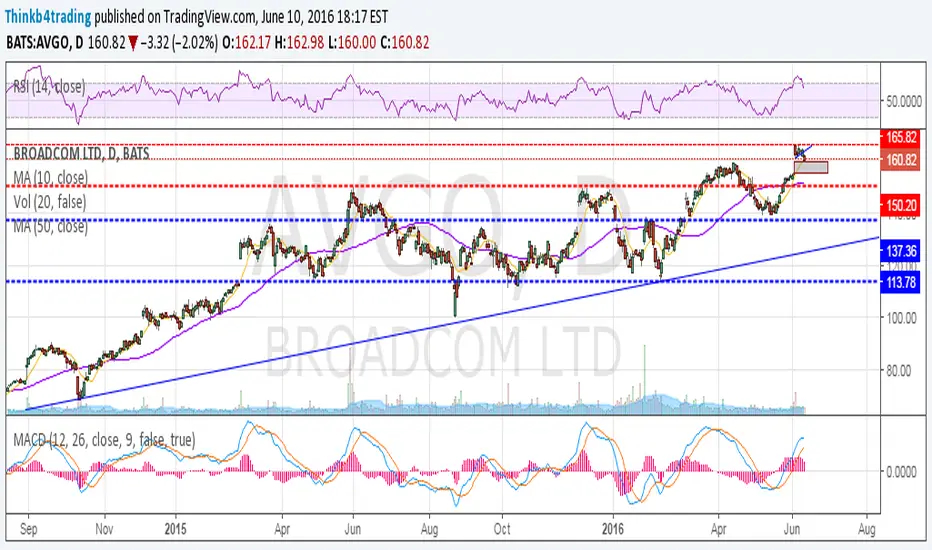Click the 'published on TradingView.com' text
The width and height of the screenshot is (932, 550).
click(176, 17)
